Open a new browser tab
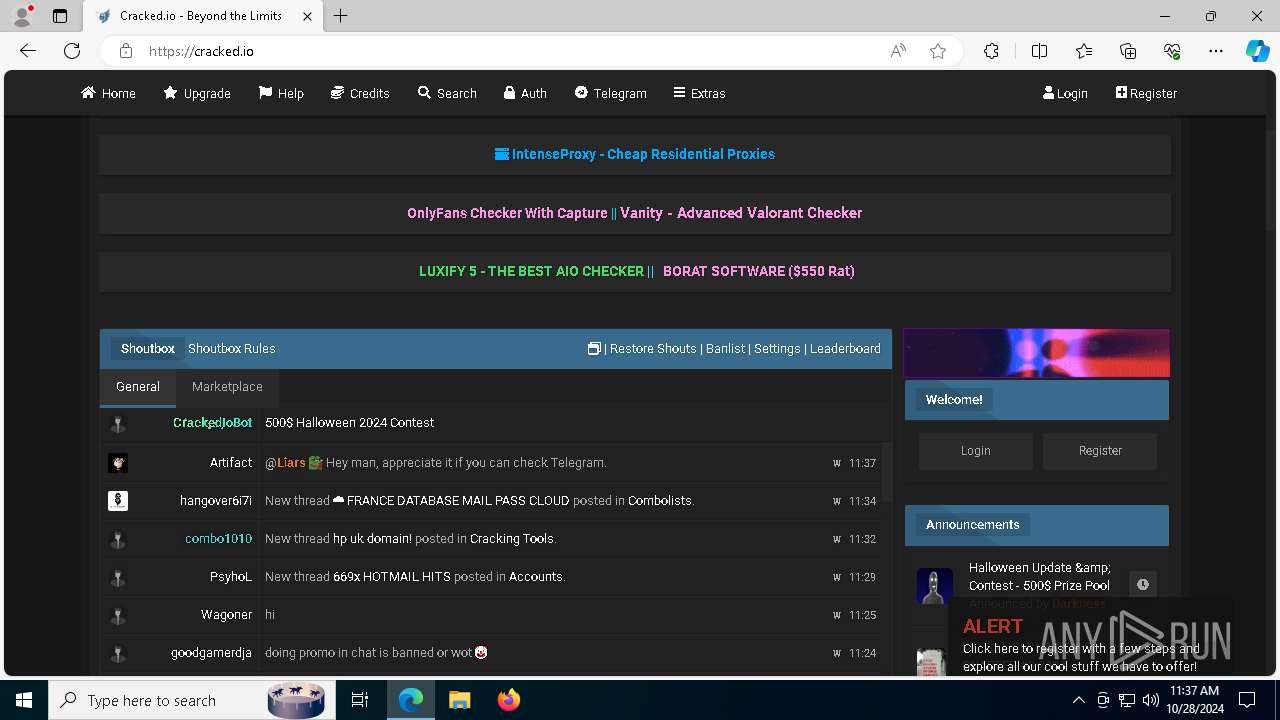 tap(341, 16)
